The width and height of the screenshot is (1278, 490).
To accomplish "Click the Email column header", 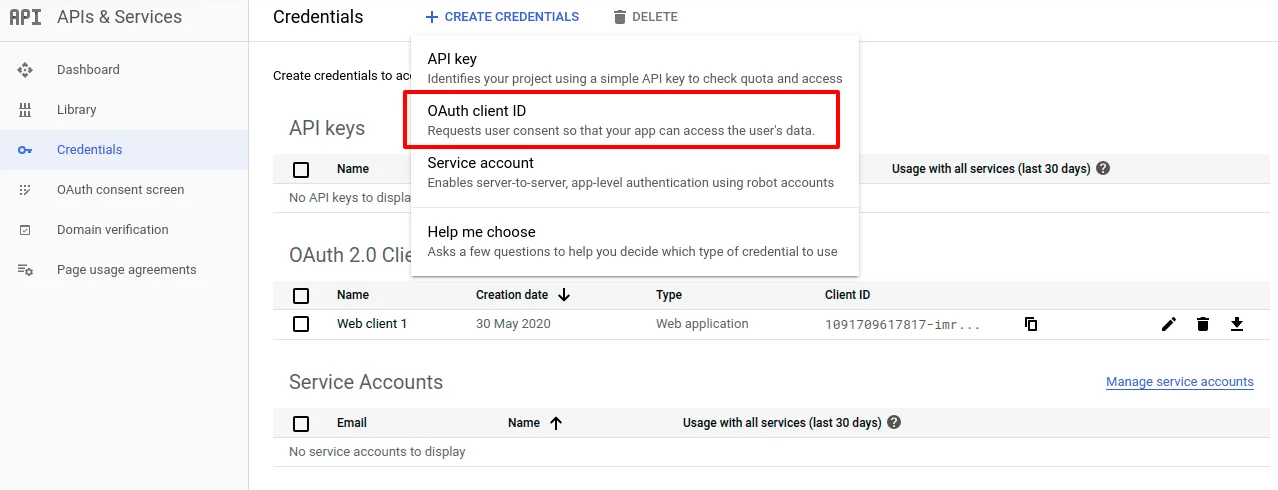I will tap(352, 423).
